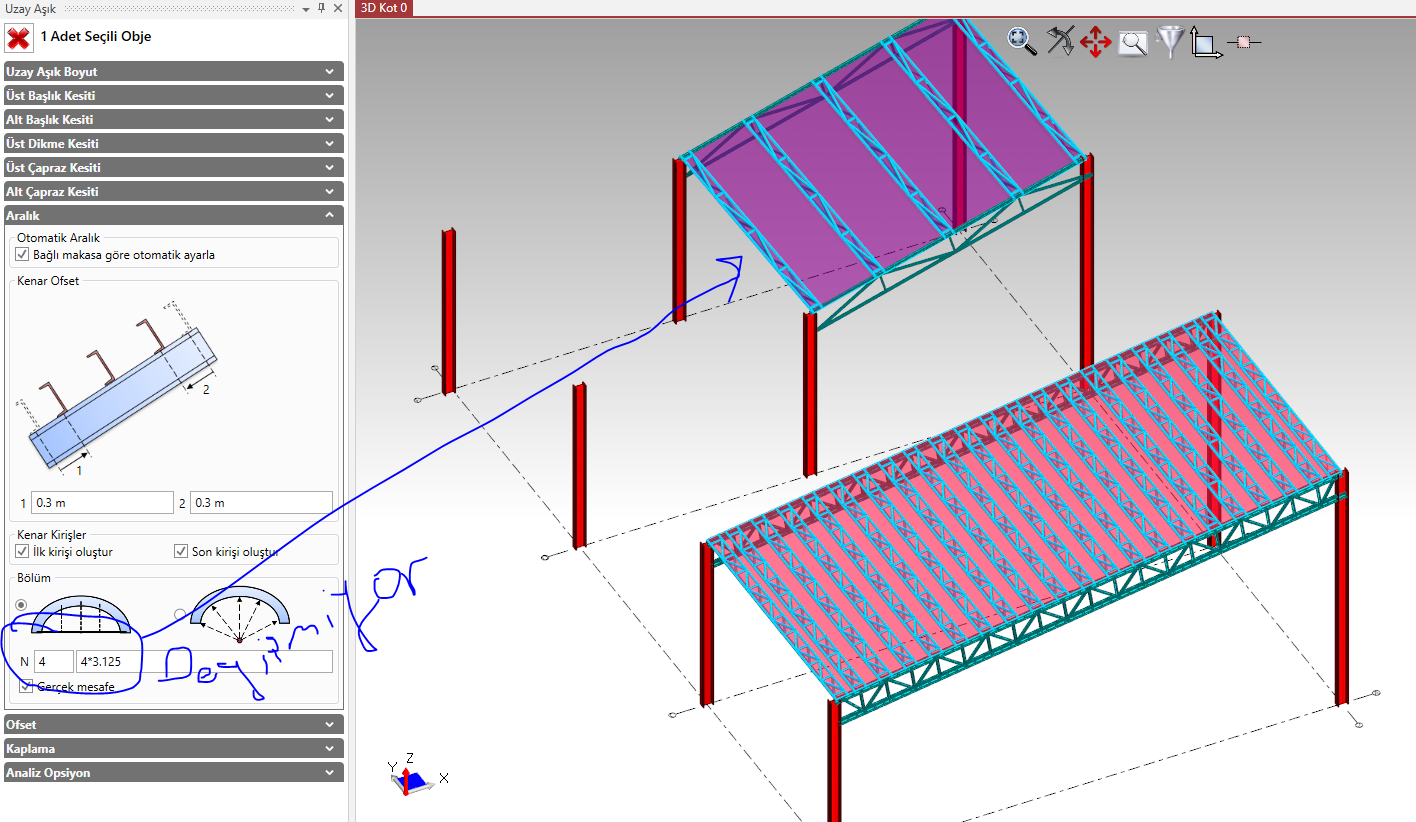Uncheck 'İlk kirişi oluştur' option
The height and width of the screenshot is (822, 1416).
[23, 551]
